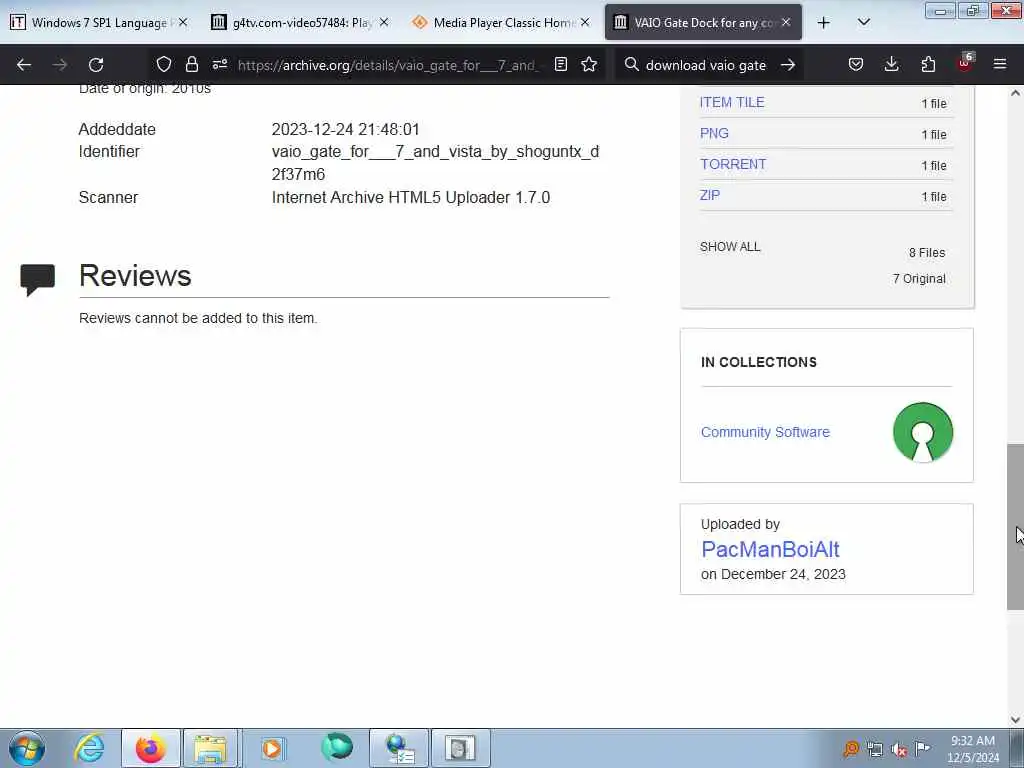
Task: Open the grey document taskbar app
Action: click(x=460, y=748)
